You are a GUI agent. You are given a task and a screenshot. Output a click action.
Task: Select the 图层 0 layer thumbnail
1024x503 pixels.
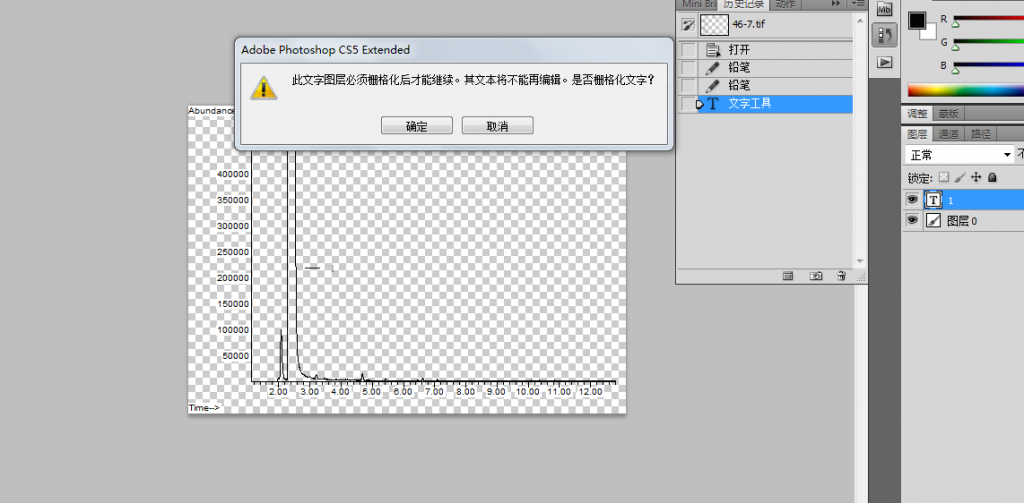934,221
